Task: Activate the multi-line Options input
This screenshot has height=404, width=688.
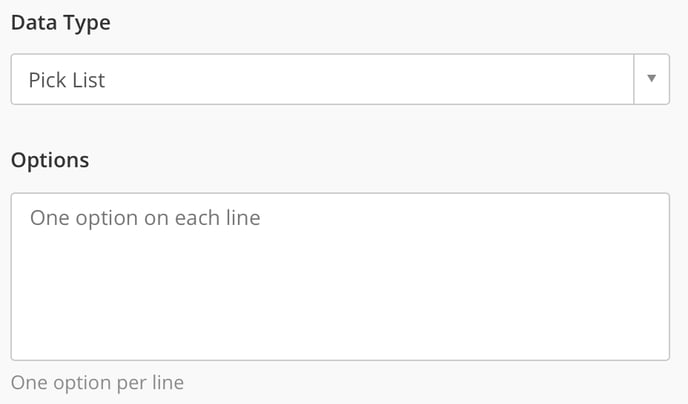Action: pyautogui.click(x=340, y=276)
